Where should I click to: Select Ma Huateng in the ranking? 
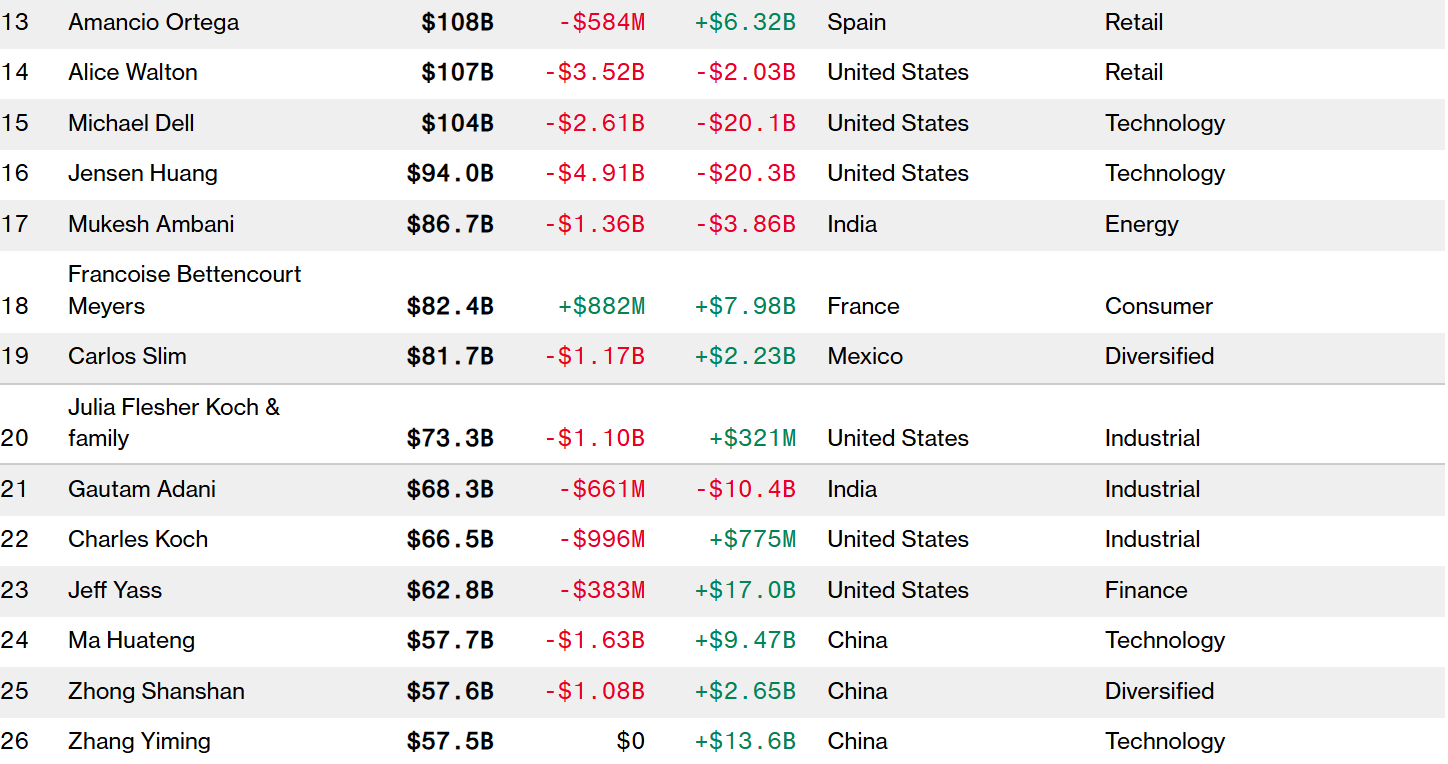point(131,640)
